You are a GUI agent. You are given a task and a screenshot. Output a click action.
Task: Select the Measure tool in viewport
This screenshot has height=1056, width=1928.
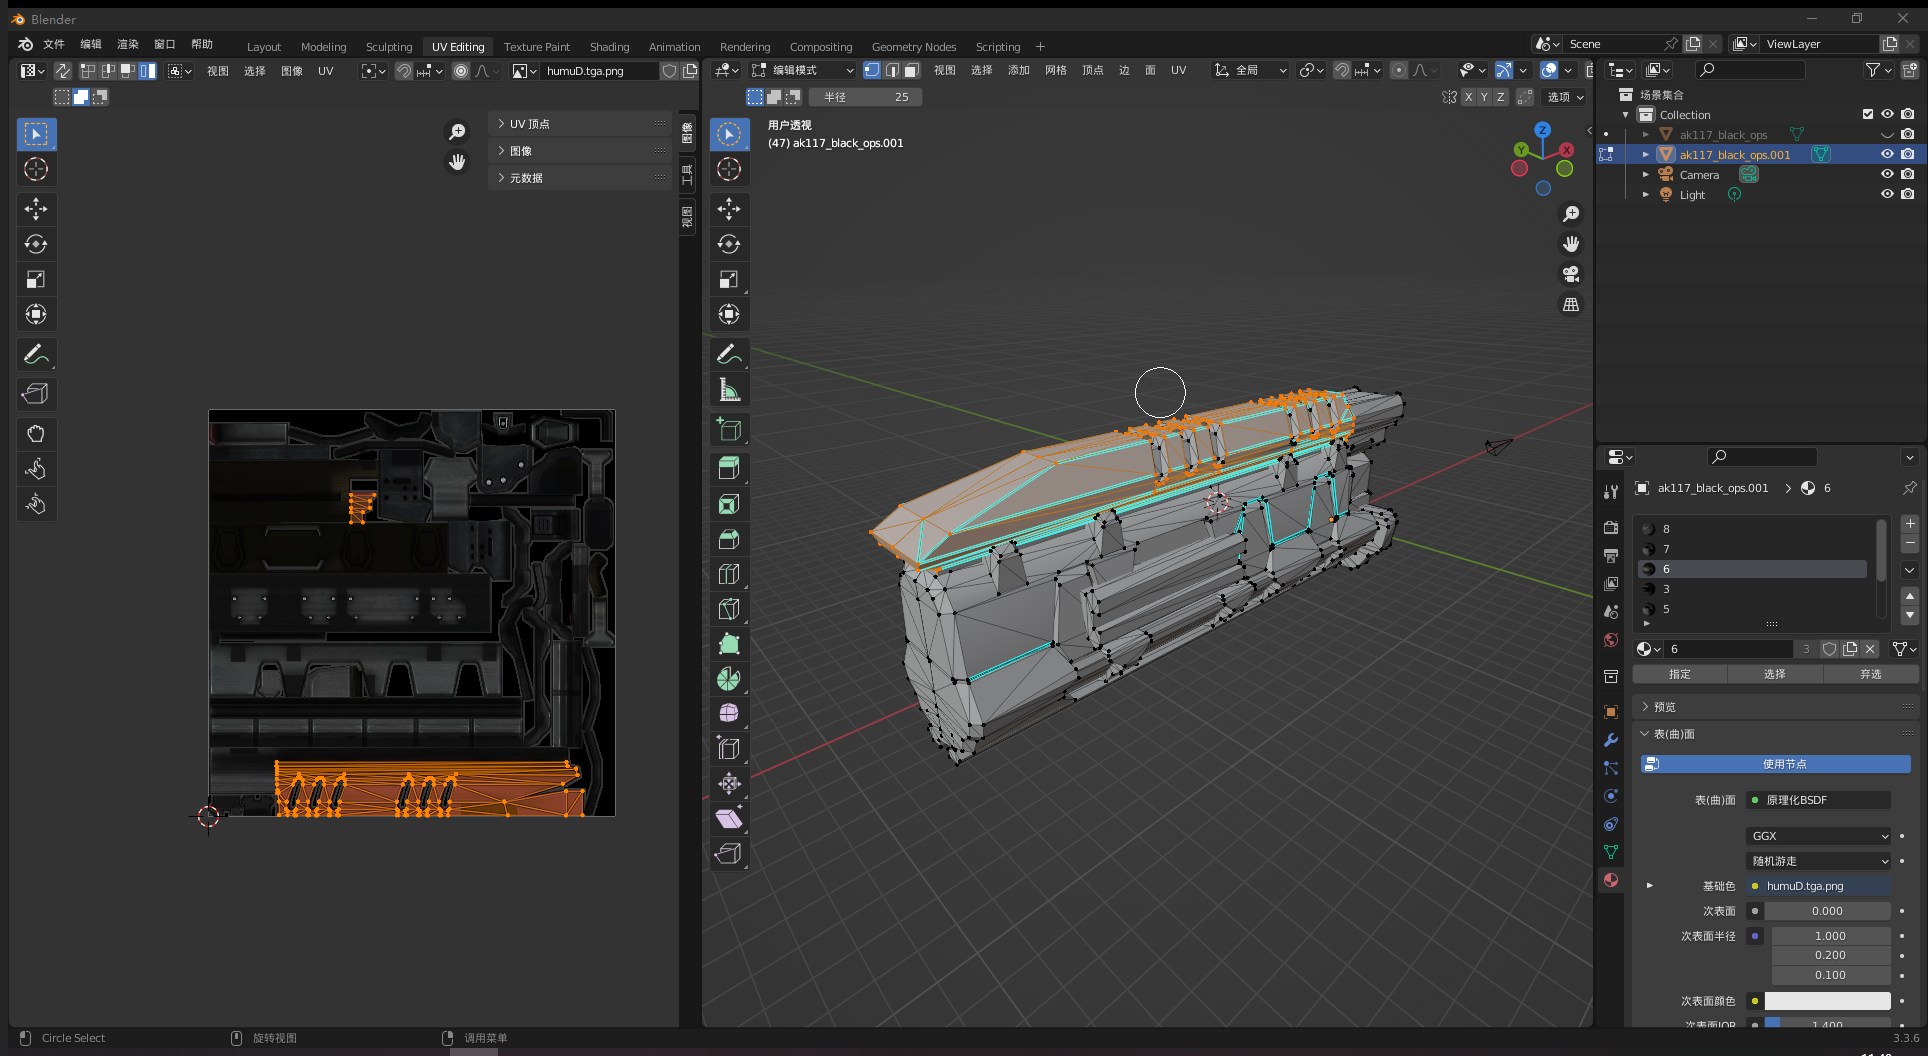pyautogui.click(x=729, y=390)
